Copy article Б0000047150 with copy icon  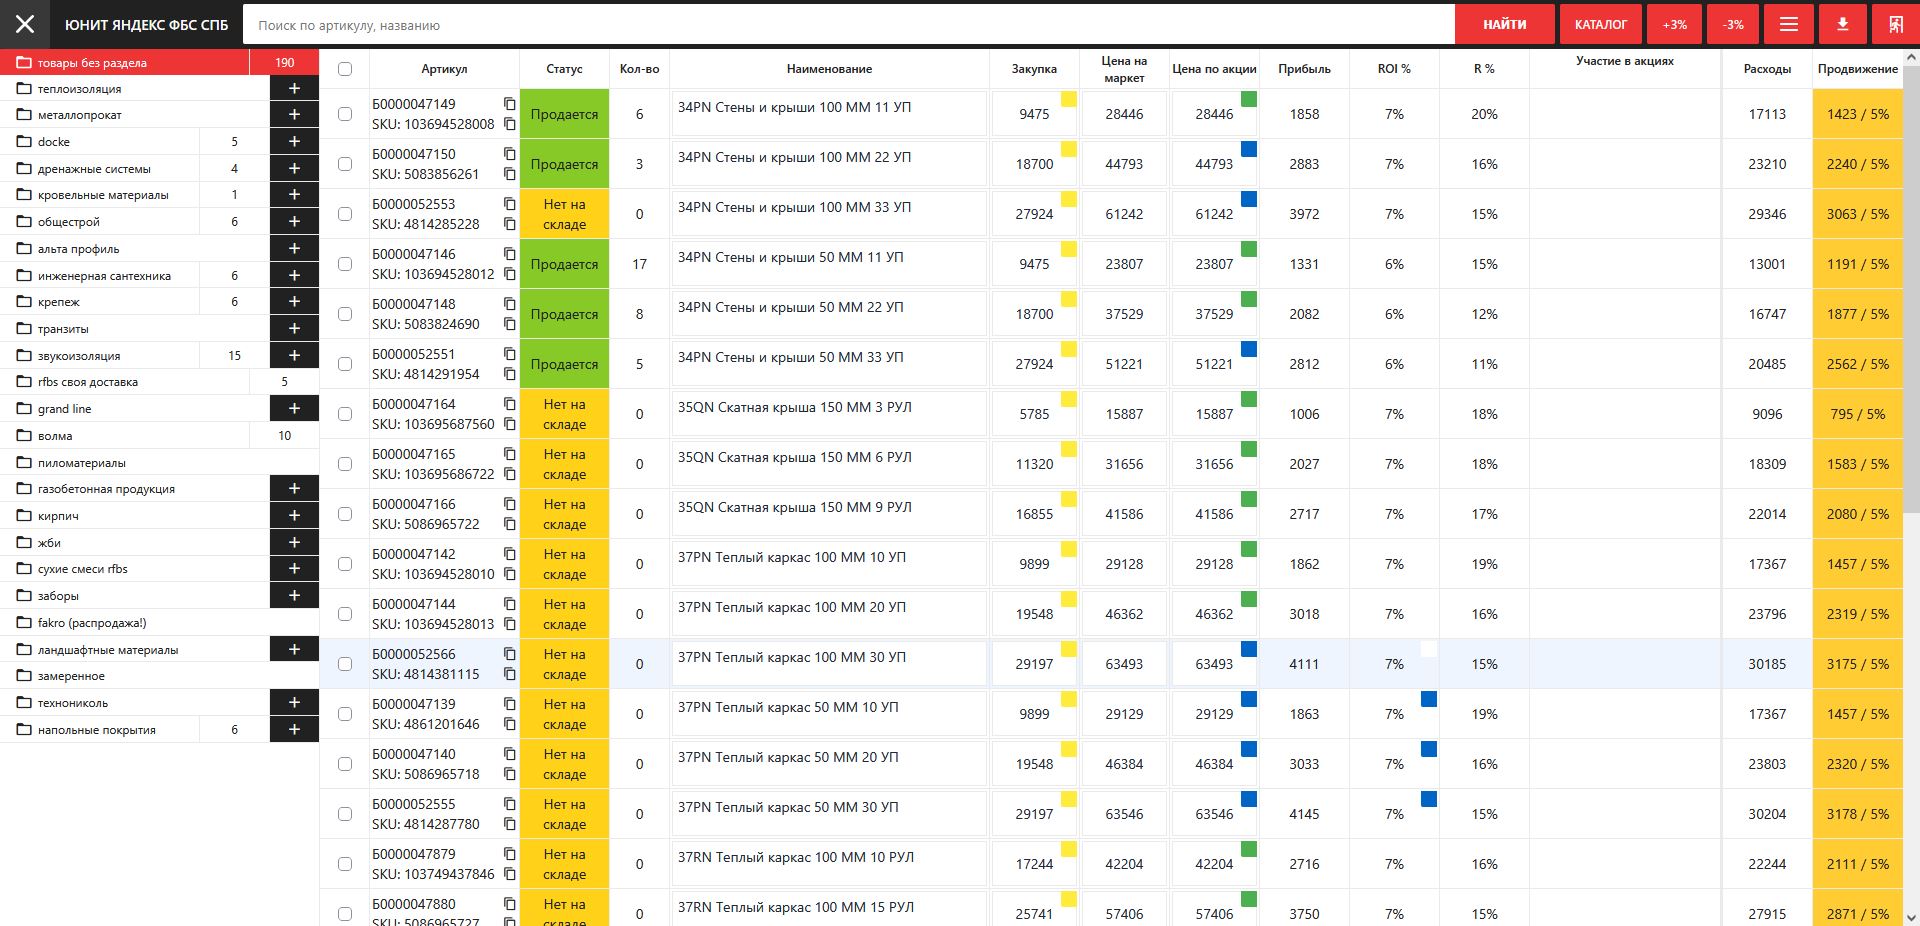pos(509,154)
